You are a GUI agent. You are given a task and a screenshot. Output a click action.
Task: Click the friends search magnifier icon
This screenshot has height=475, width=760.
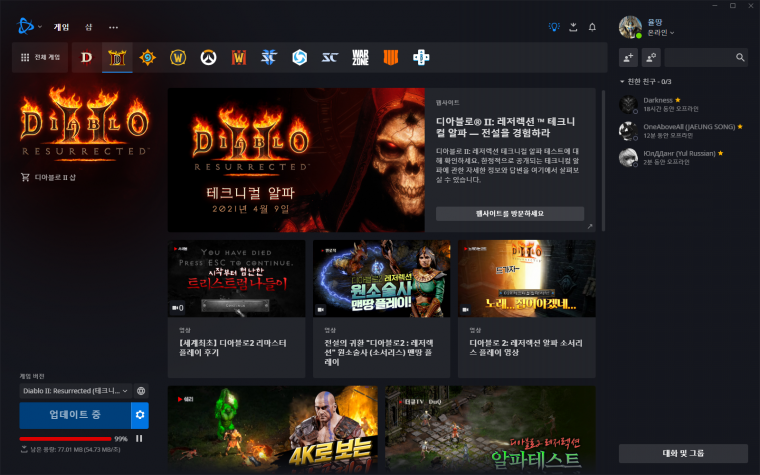[740, 58]
